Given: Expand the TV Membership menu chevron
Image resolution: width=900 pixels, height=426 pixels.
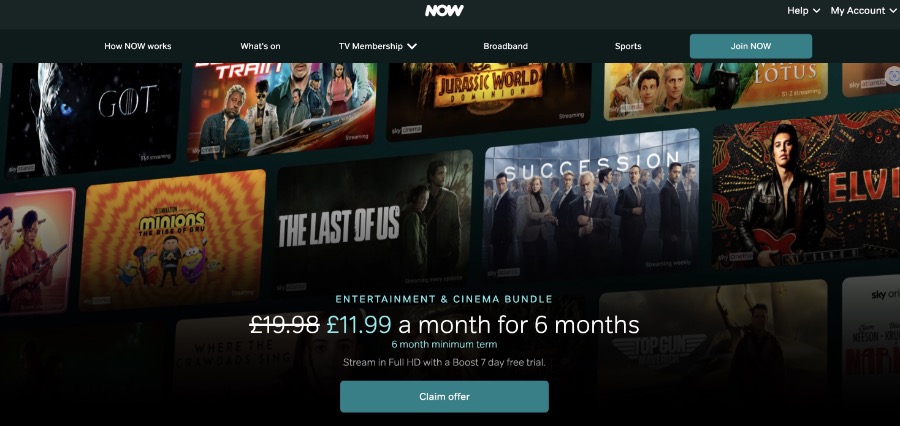Looking at the screenshot, I should pos(412,47).
